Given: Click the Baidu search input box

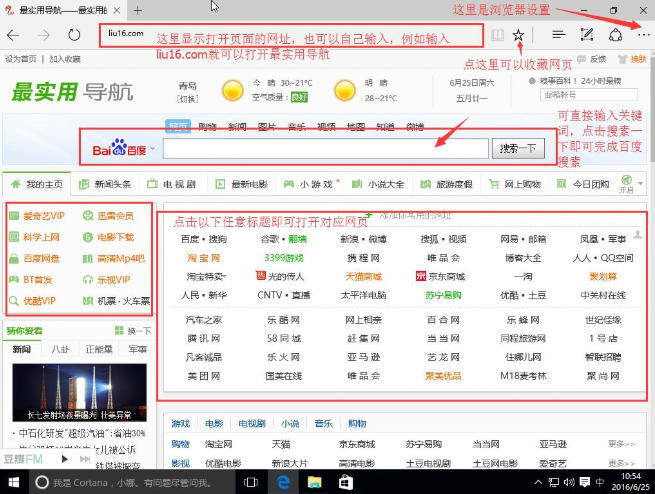Looking at the screenshot, I should coord(325,149).
